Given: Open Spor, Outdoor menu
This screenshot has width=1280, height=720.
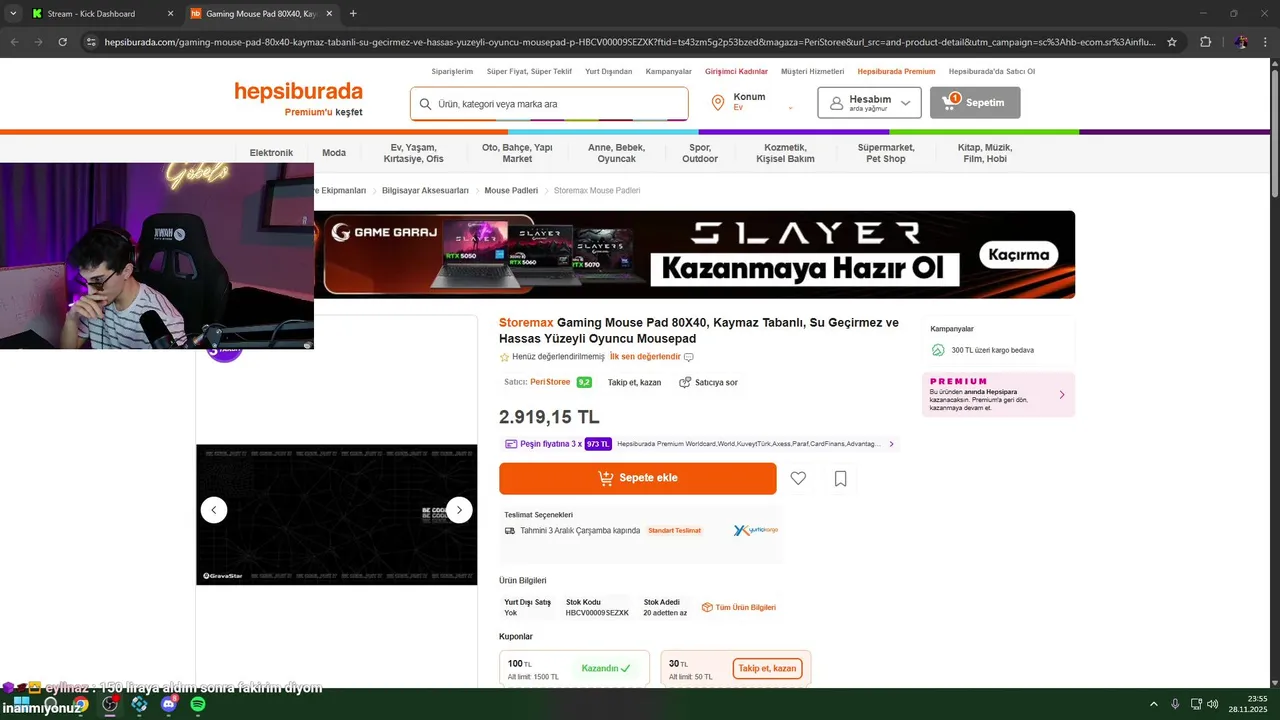Looking at the screenshot, I should [x=700, y=153].
